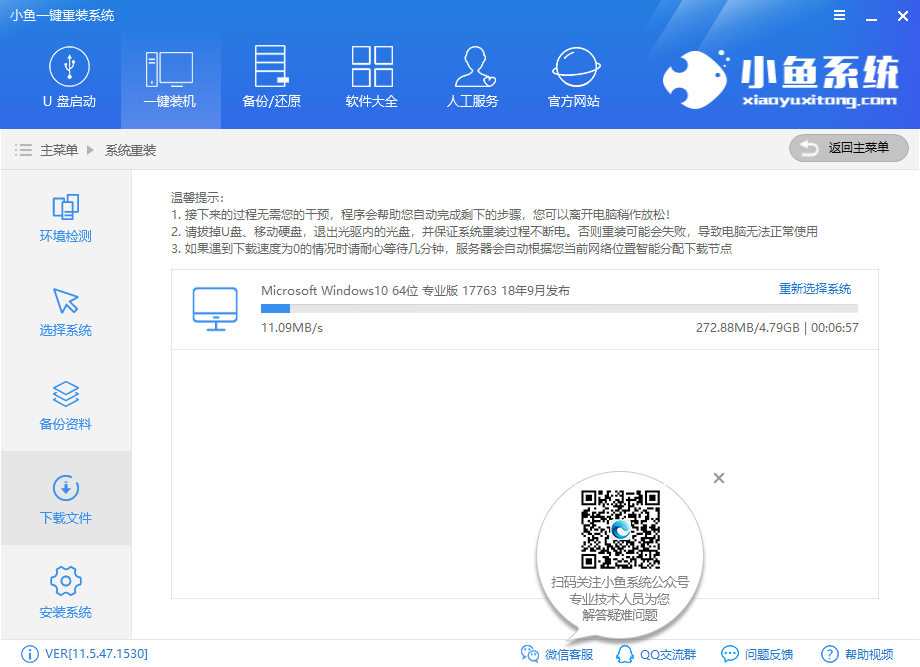Click the 安装系统 gear step
Screen dimensions: 920x667
[66, 593]
